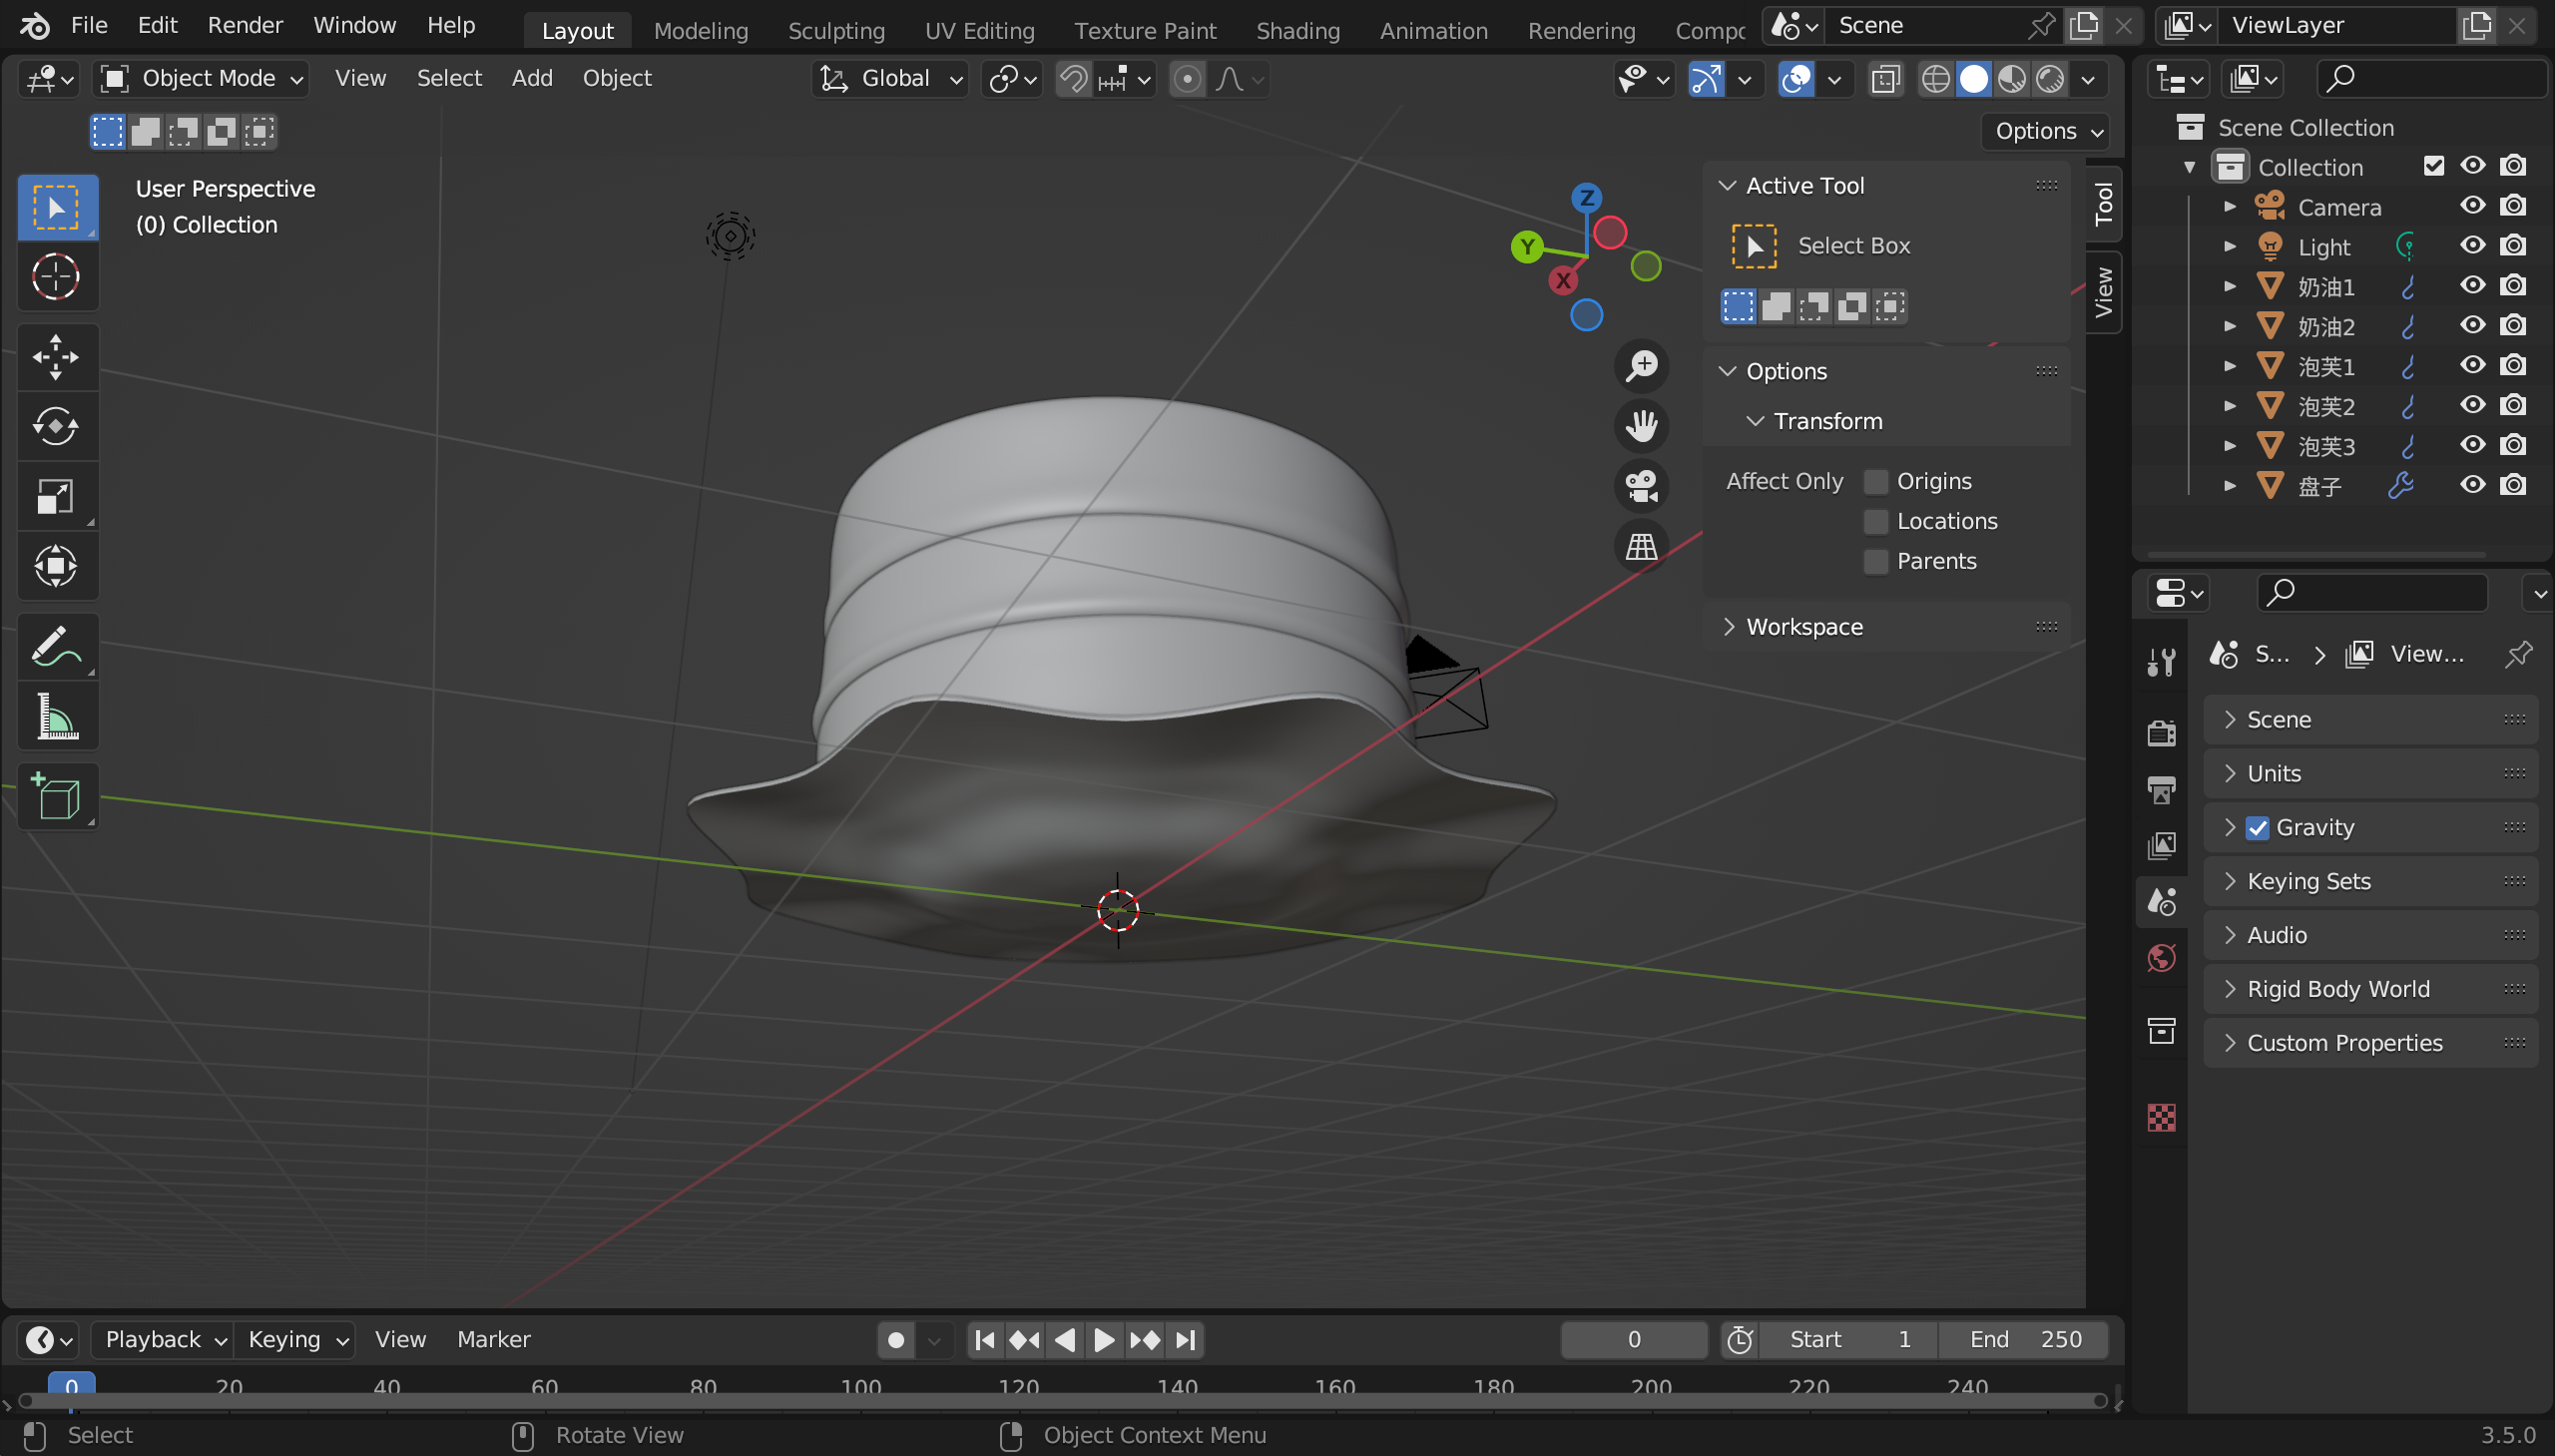Hide the Light object in outliner
The width and height of the screenshot is (2555, 1456).
click(x=2472, y=246)
